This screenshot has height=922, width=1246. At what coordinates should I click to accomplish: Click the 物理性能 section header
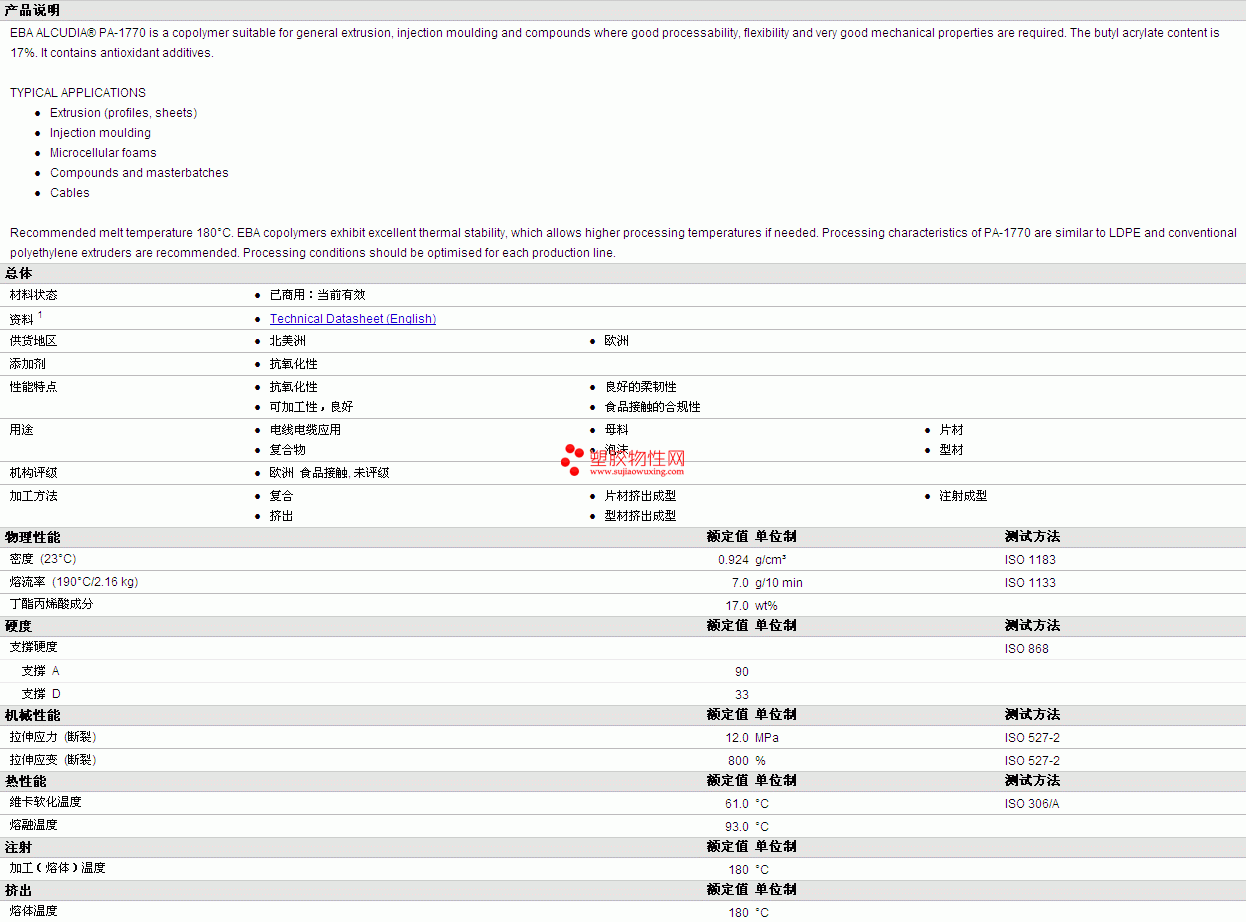pyautogui.click(x=33, y=537)
